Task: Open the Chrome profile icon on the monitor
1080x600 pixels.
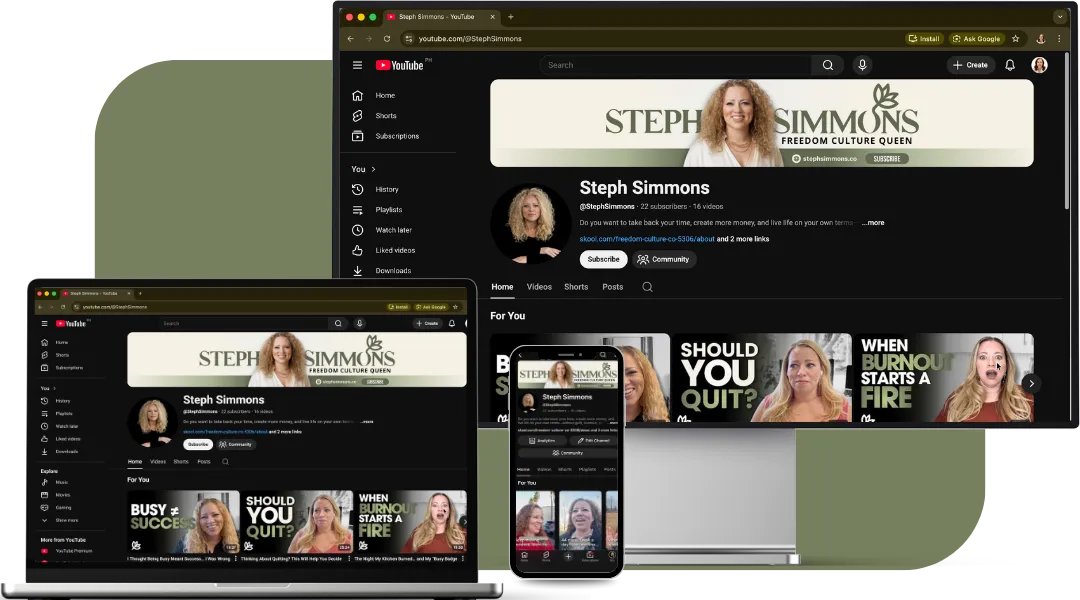Action: (1041, 39)
